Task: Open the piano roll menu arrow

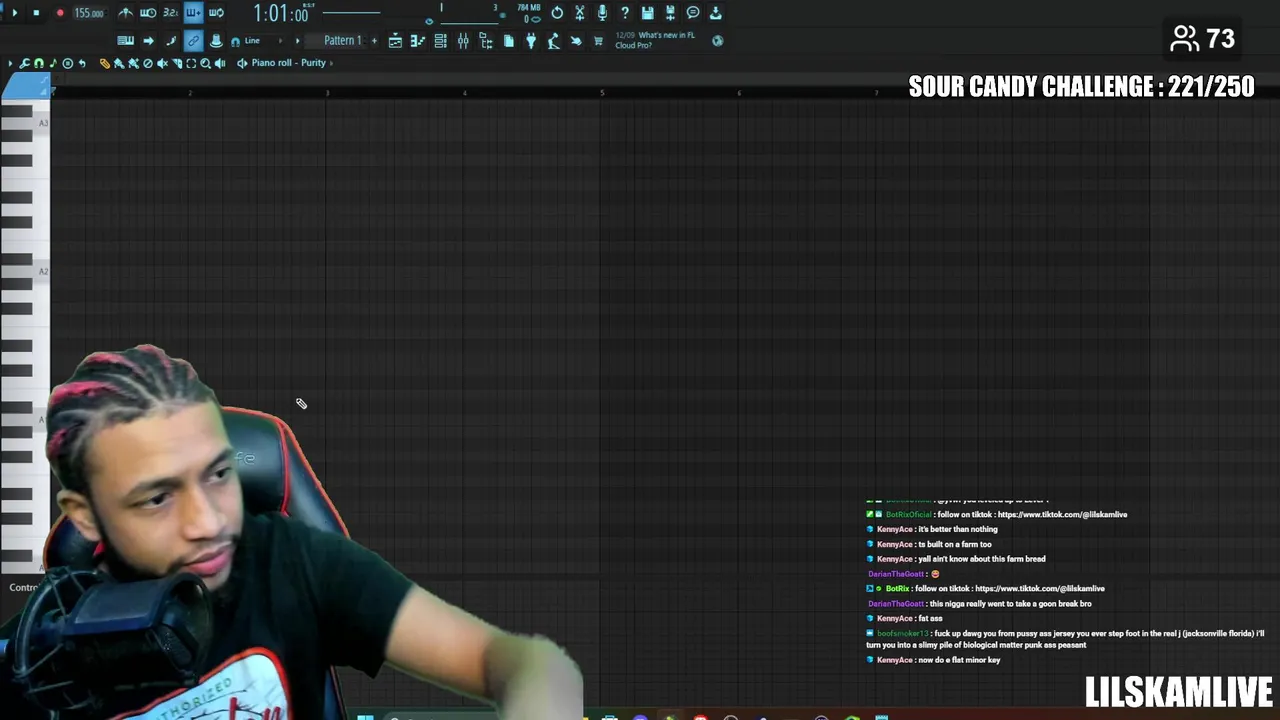Action: (10, 63)
